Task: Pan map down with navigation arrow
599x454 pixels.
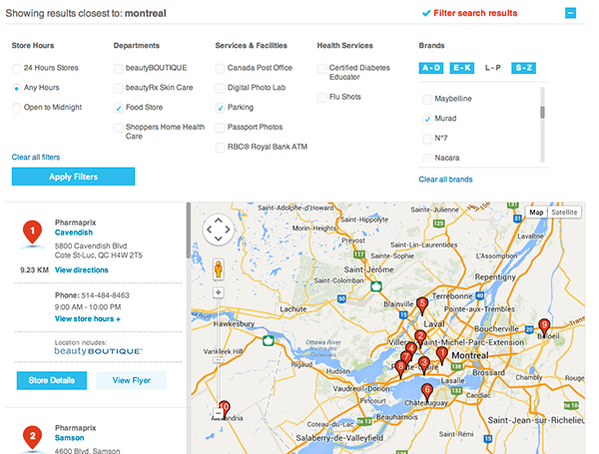Action: [218, 238]
